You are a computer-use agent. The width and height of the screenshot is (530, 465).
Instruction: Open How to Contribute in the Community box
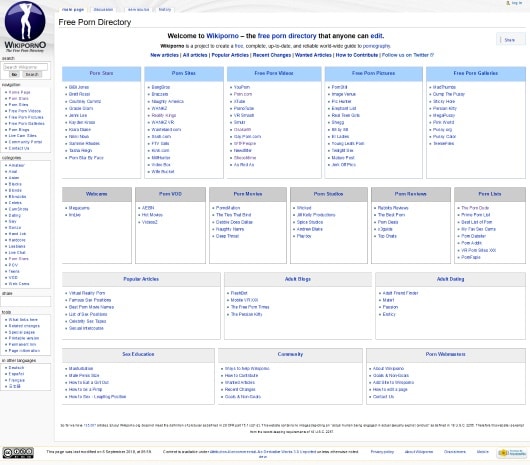tap(241, 376)
